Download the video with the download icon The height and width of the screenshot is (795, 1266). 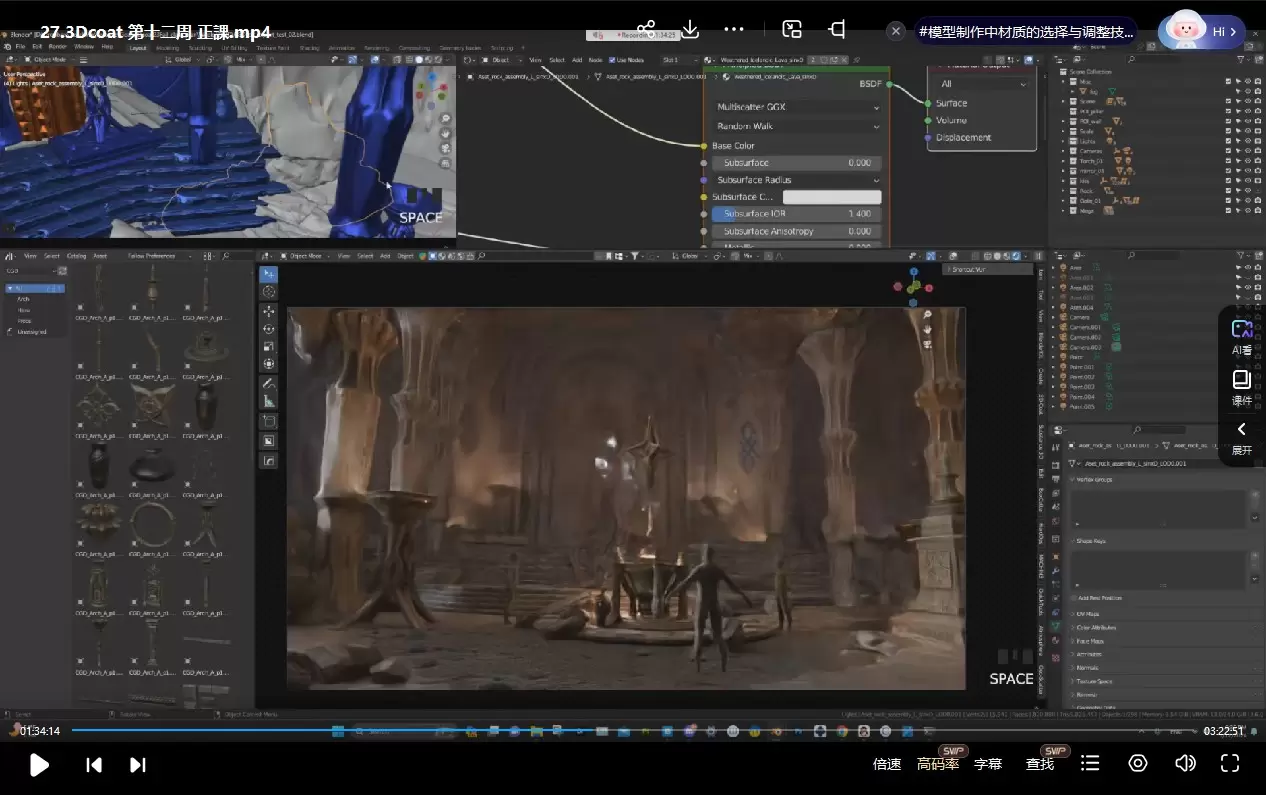690,30
